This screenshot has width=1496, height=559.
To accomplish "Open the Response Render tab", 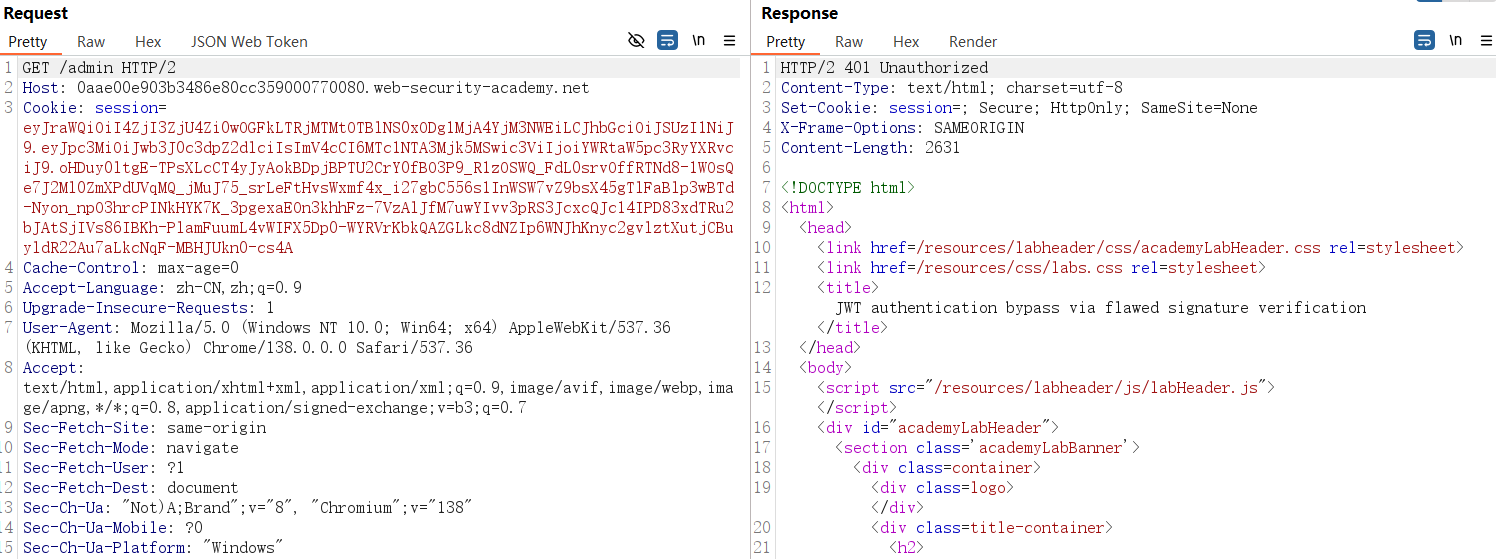I will click(973, 42).
